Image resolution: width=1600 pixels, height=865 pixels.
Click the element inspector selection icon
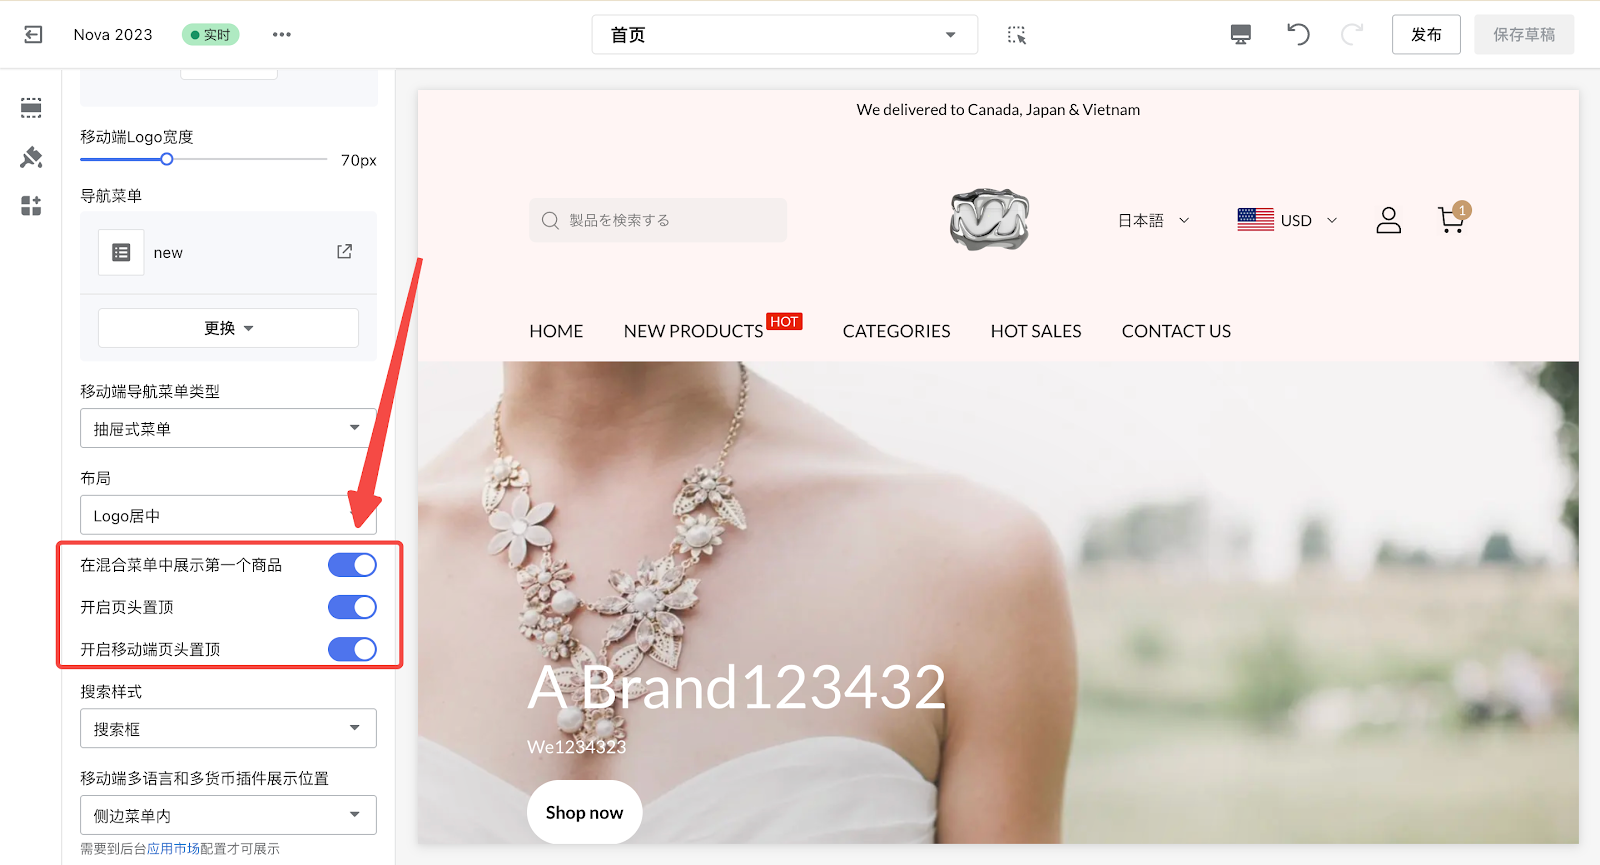tap(1016, 35)
